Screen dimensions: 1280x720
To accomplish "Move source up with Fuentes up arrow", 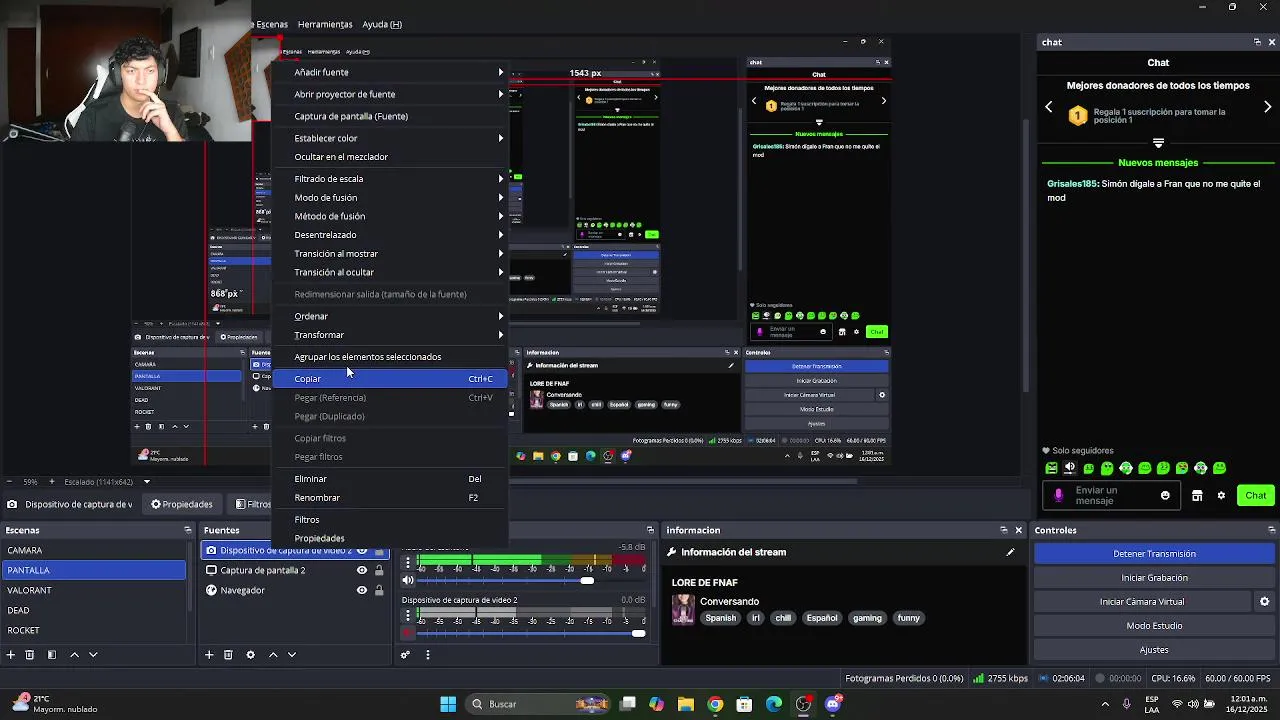I will click(x=273, y=655).
